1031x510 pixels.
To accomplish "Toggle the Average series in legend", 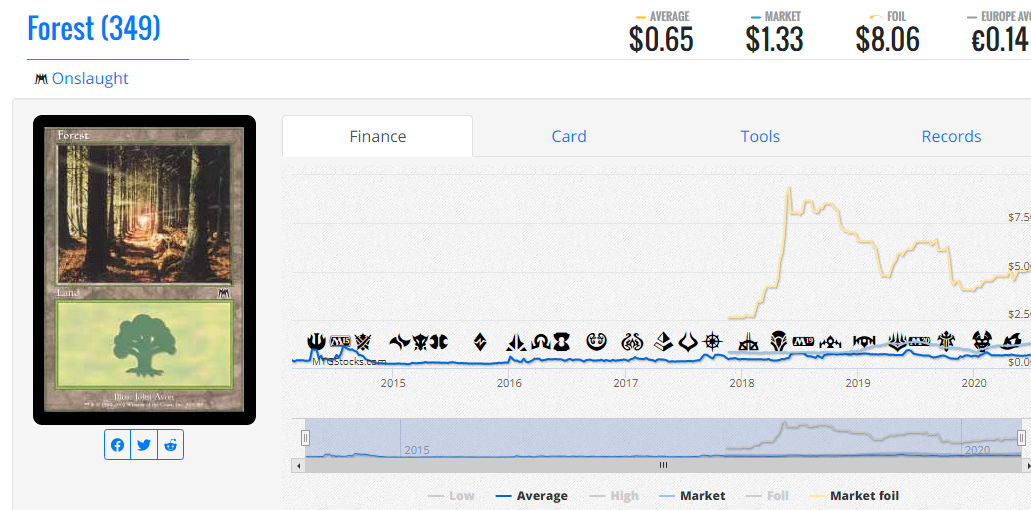I will point(532,496).
